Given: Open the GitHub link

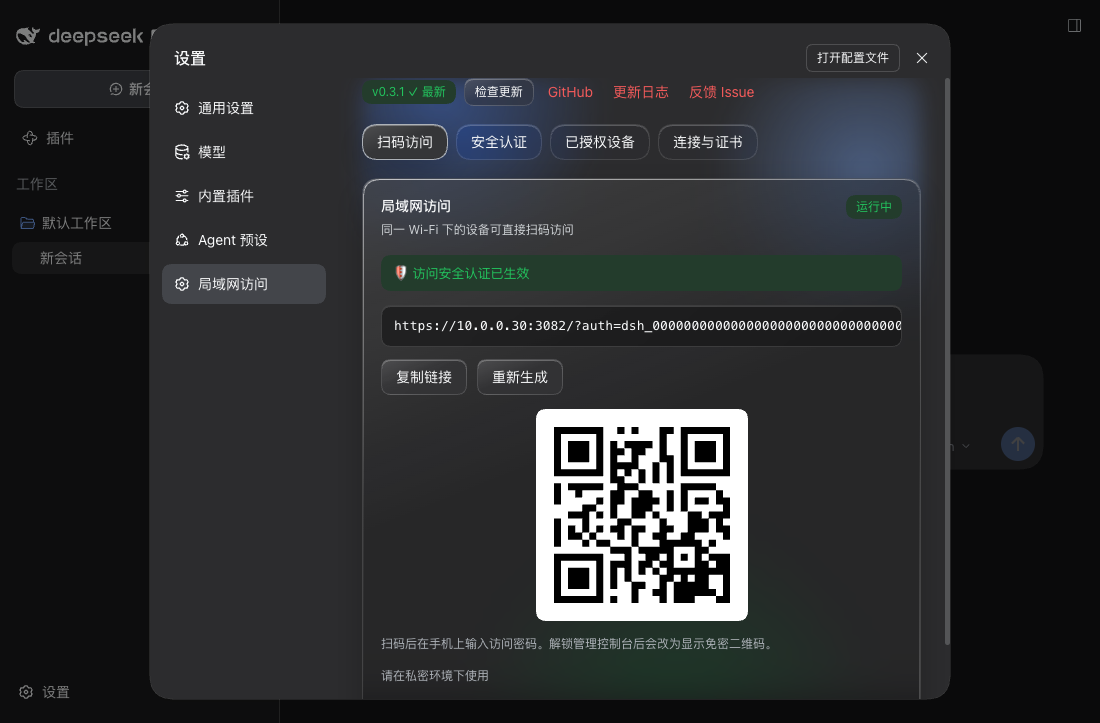Looking at the screenshot, I should coord(570,92).
